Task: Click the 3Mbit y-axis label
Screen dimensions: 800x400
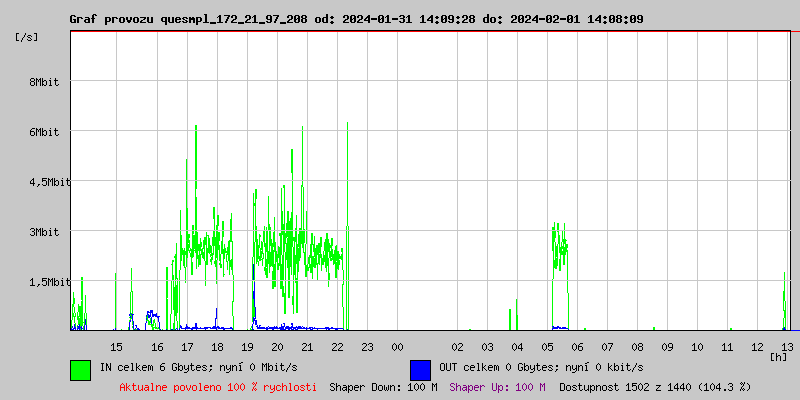Action: click(x=44, y=232)
